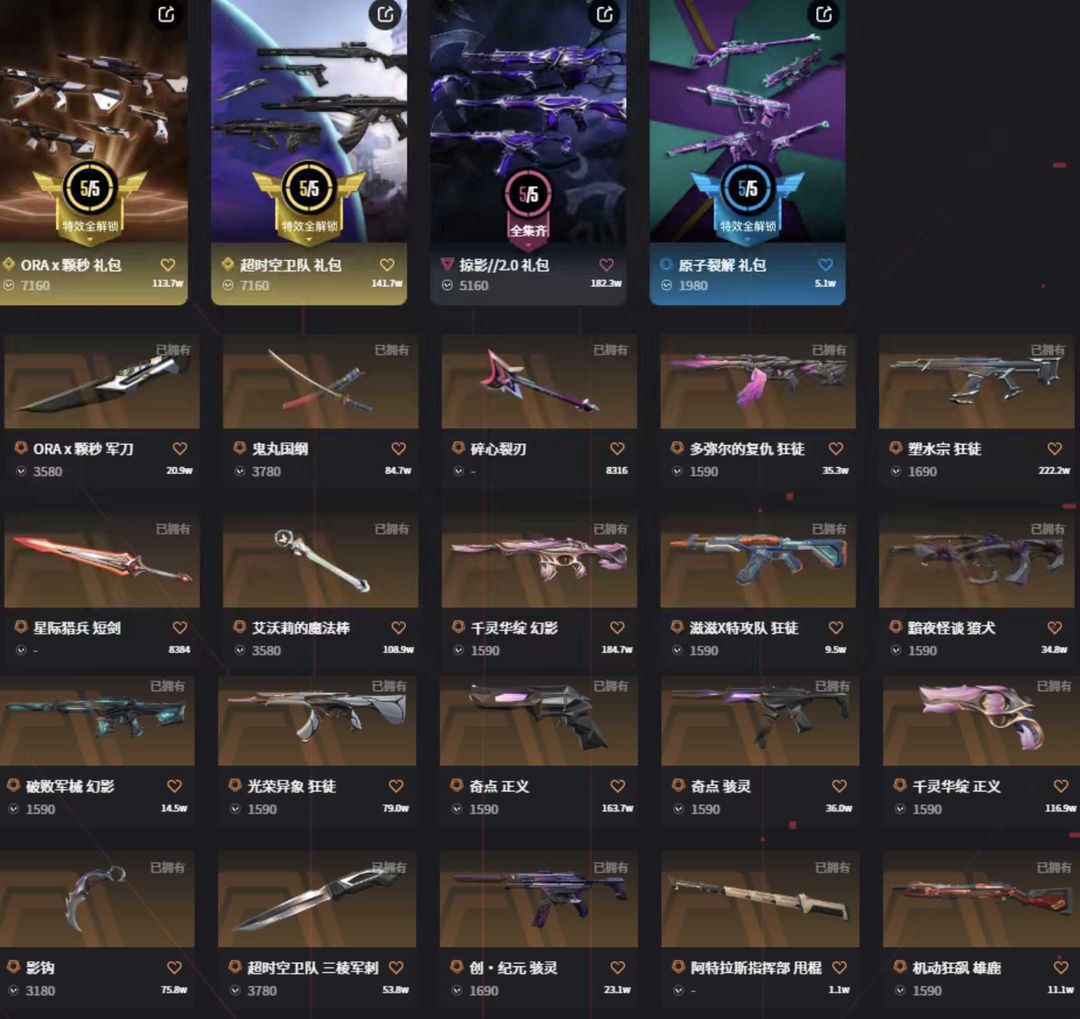The height and width of the screenshot is (1019, 1080).
Task: Expand price arrow next to 1980 on 原子裂解
Action: (x=666, y=285)
